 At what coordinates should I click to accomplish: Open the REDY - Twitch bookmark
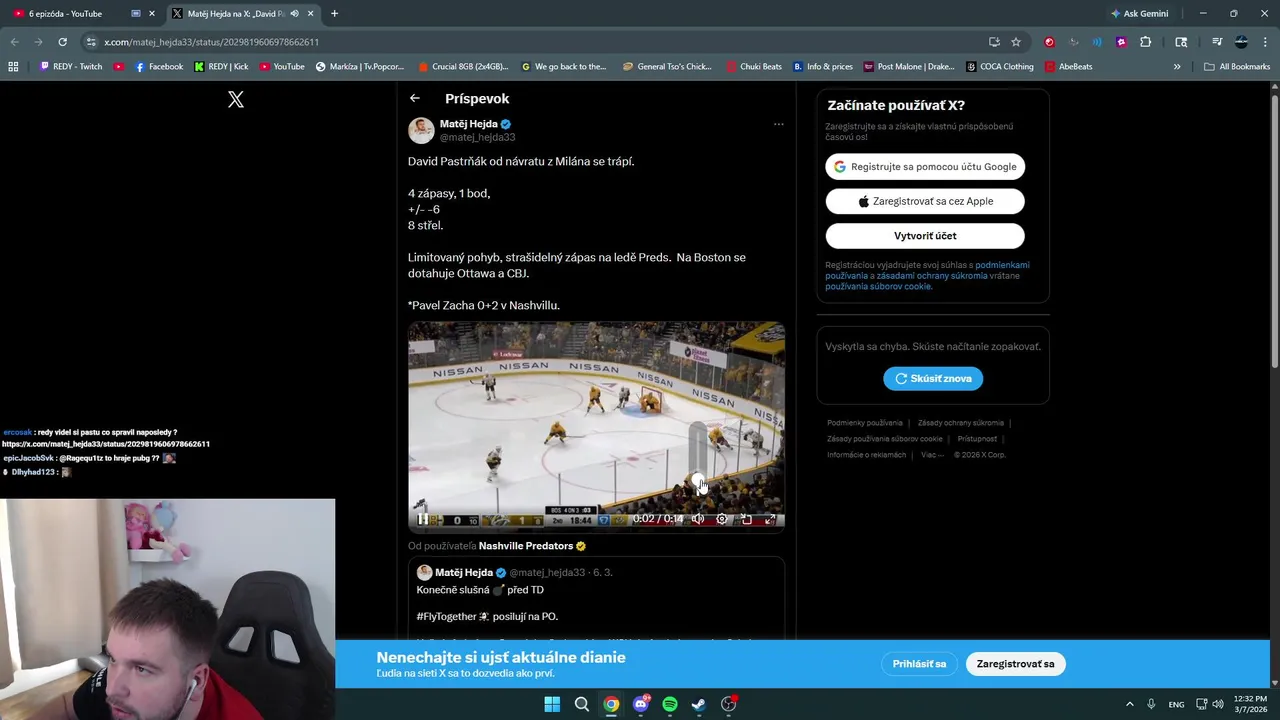pyautogui.click(x=71, y=67)
